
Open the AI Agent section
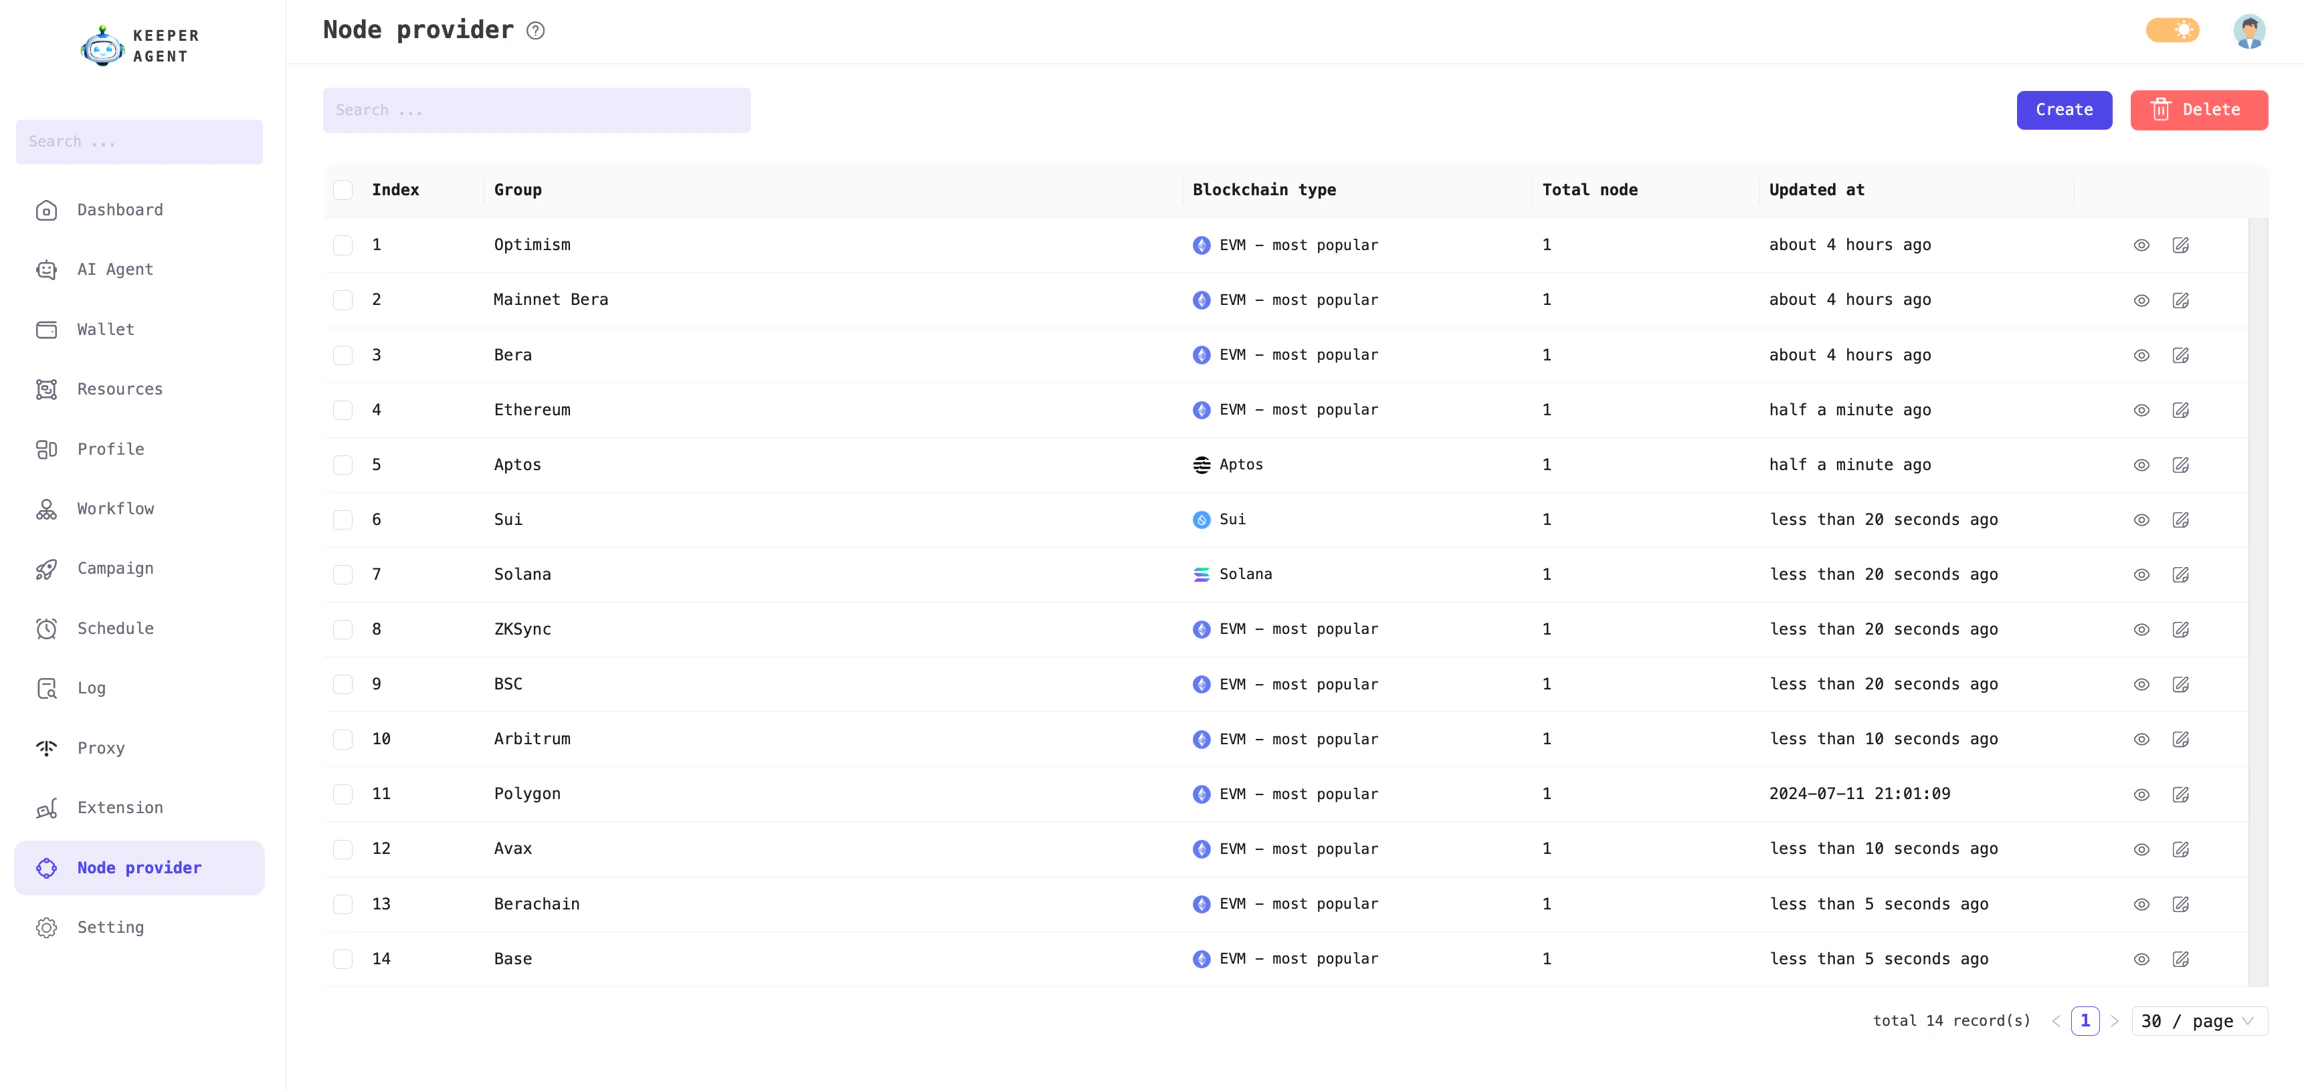click(x=113, y=269)
